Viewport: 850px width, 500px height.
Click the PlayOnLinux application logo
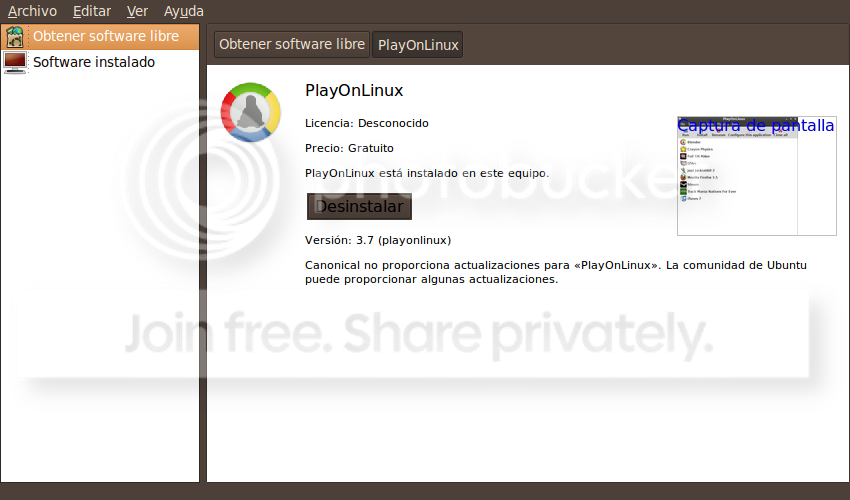(x=250, y=112)
